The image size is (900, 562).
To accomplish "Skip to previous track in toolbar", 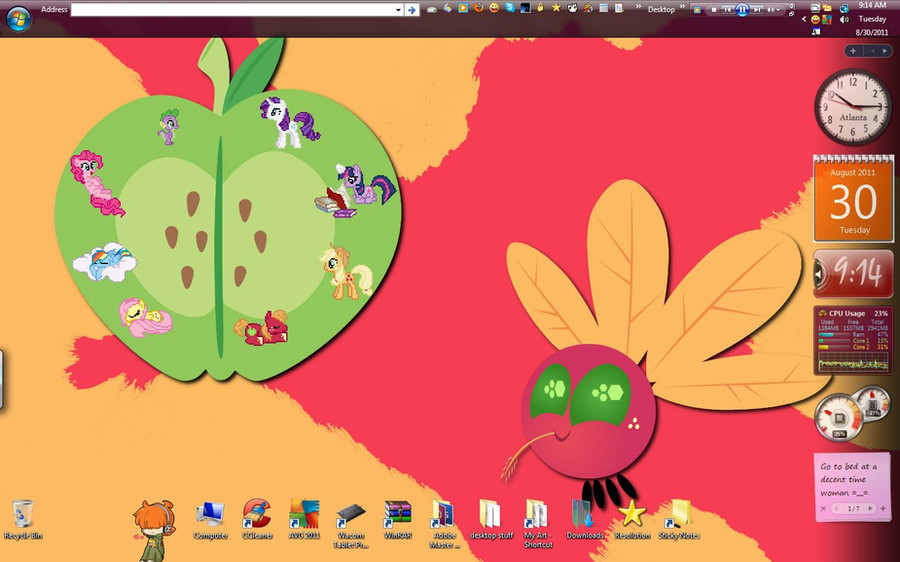I will [728, 10].
